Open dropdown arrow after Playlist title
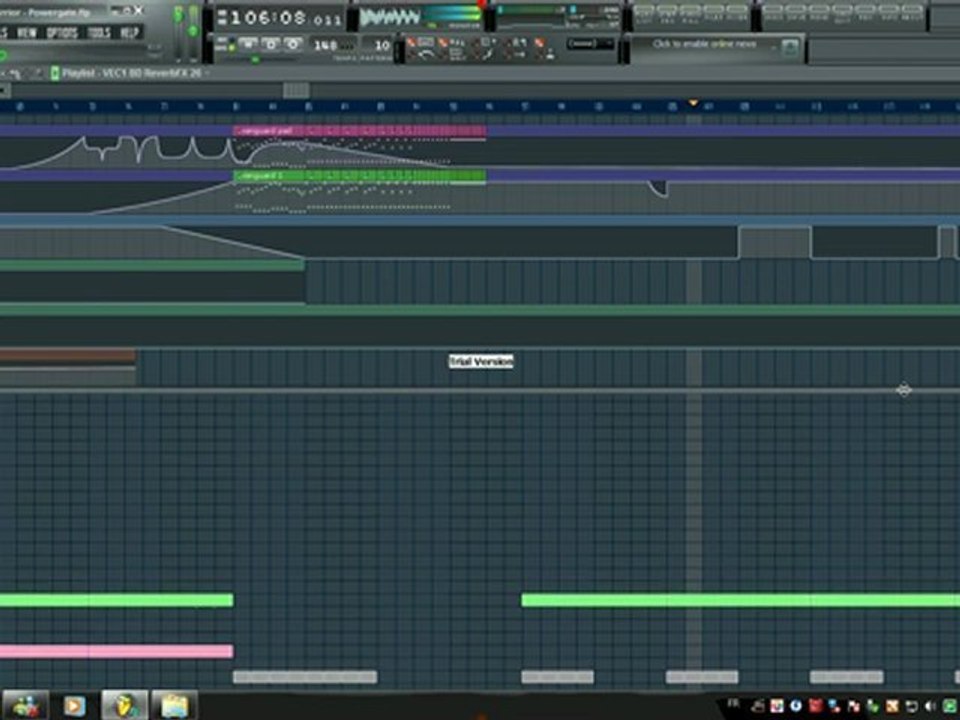 pyautogui.click(x=207, y=73)
